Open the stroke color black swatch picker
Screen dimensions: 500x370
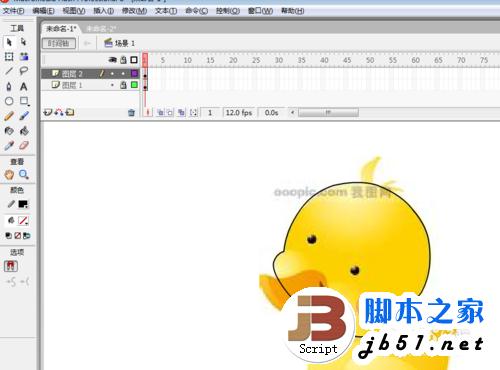pyautogui.click(x=23, y=204)
